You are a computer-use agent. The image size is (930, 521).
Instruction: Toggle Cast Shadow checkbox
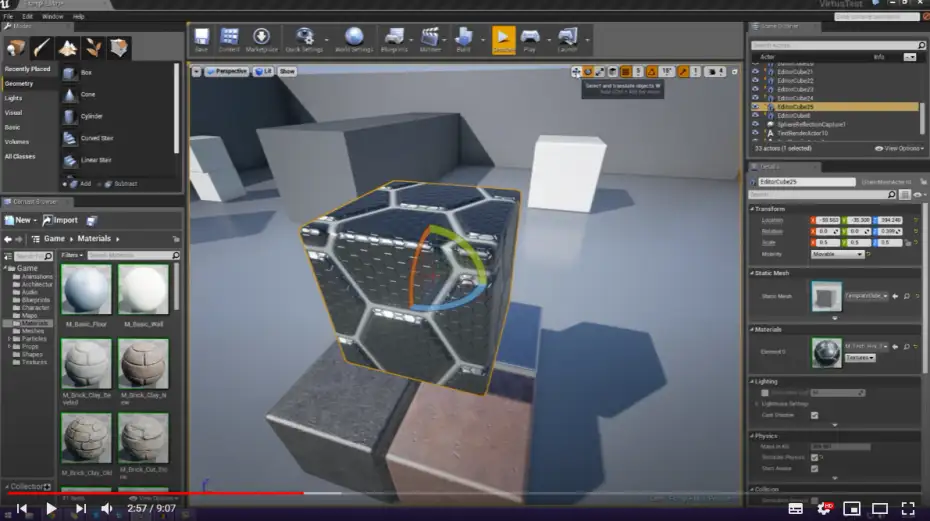click(x=814, y=415)
